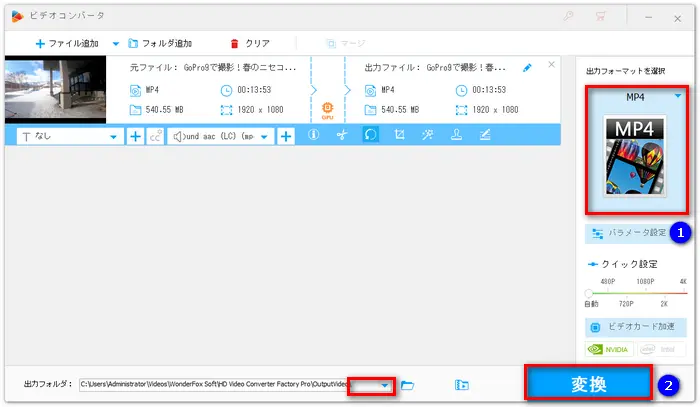Open the watermark stamp tool

[457, 136]
